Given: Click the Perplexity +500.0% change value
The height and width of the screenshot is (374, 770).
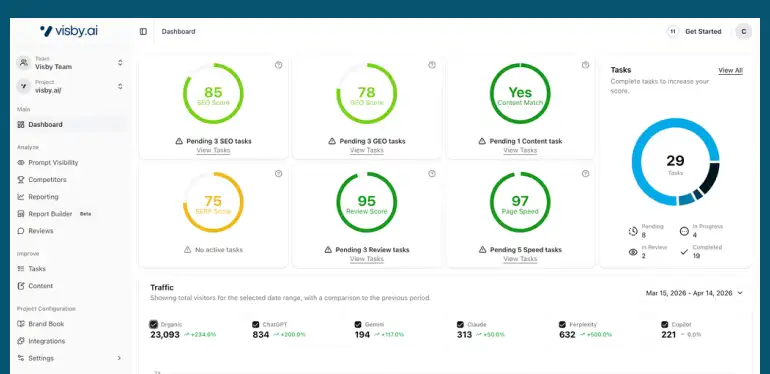Looking at the screenshot, I should (597, 335).
